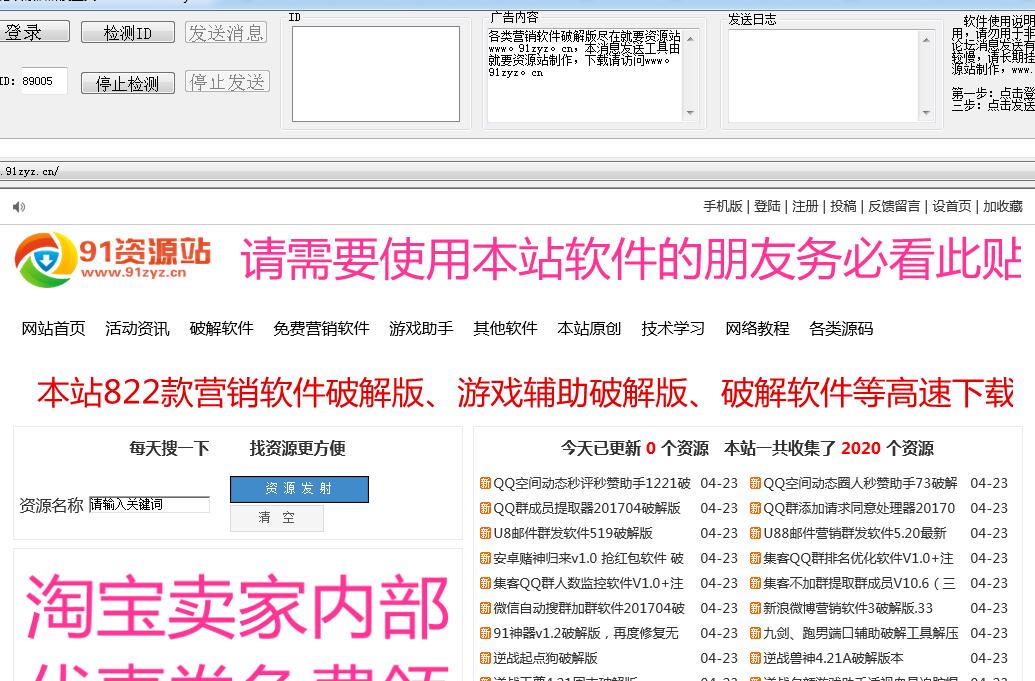Click the disabled 停止发送 button
The width and height of the screenshot is (1035, 681).
click(227, 82)
